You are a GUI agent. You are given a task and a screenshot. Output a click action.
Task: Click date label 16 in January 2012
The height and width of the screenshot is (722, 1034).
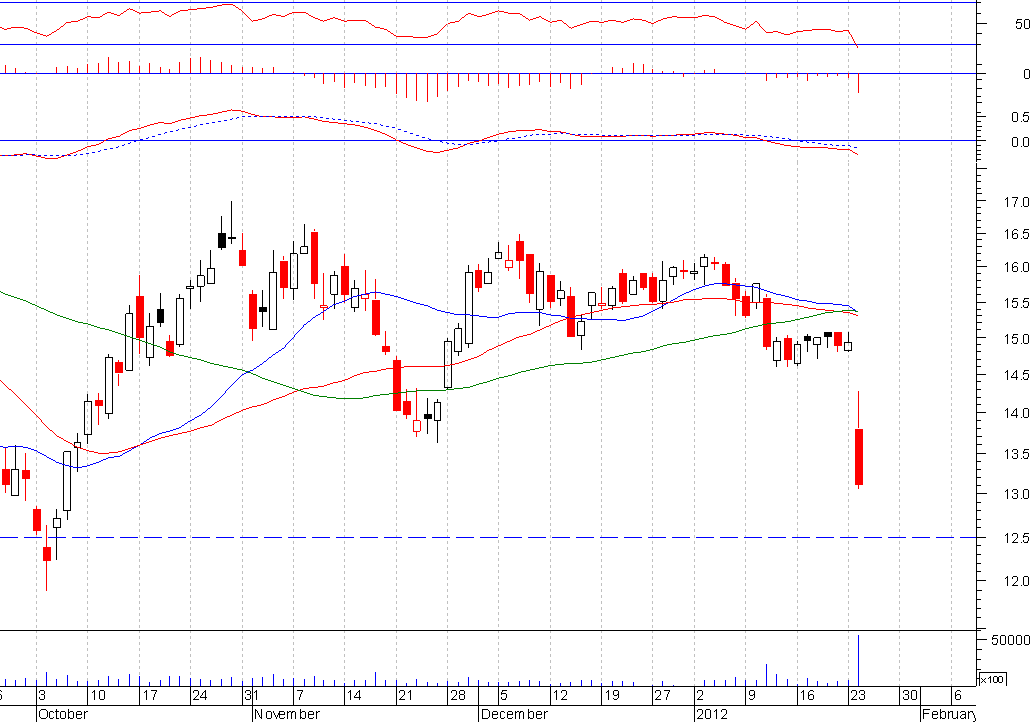tap(806, 695)
